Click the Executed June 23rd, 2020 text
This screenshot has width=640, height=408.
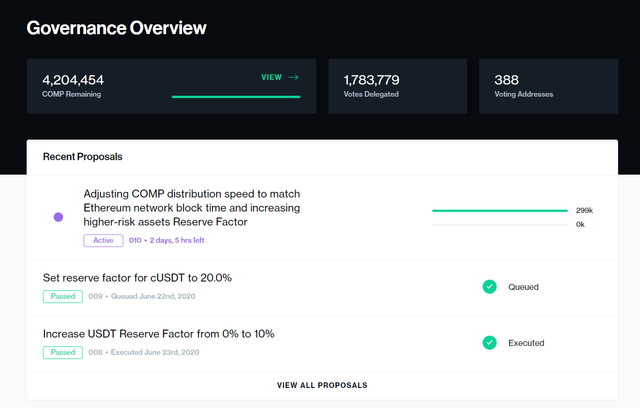pos(155,353)
